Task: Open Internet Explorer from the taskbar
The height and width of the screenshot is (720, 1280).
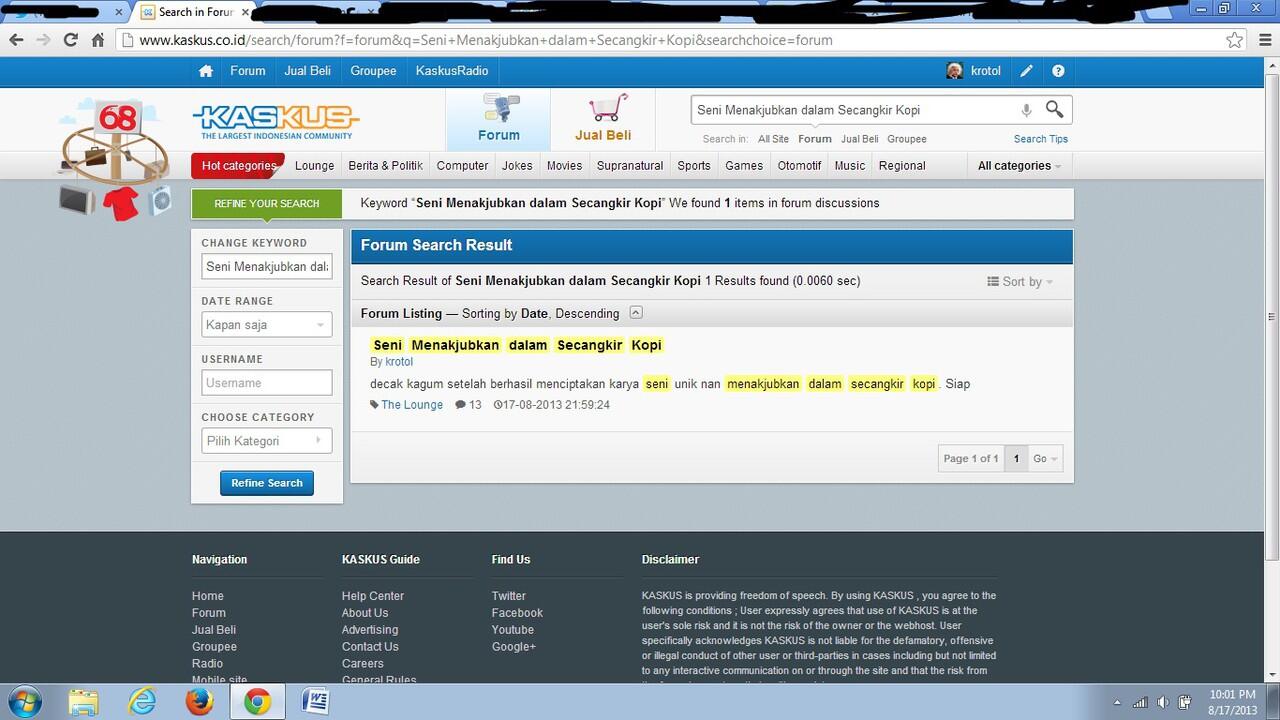Action: [142, 701]
